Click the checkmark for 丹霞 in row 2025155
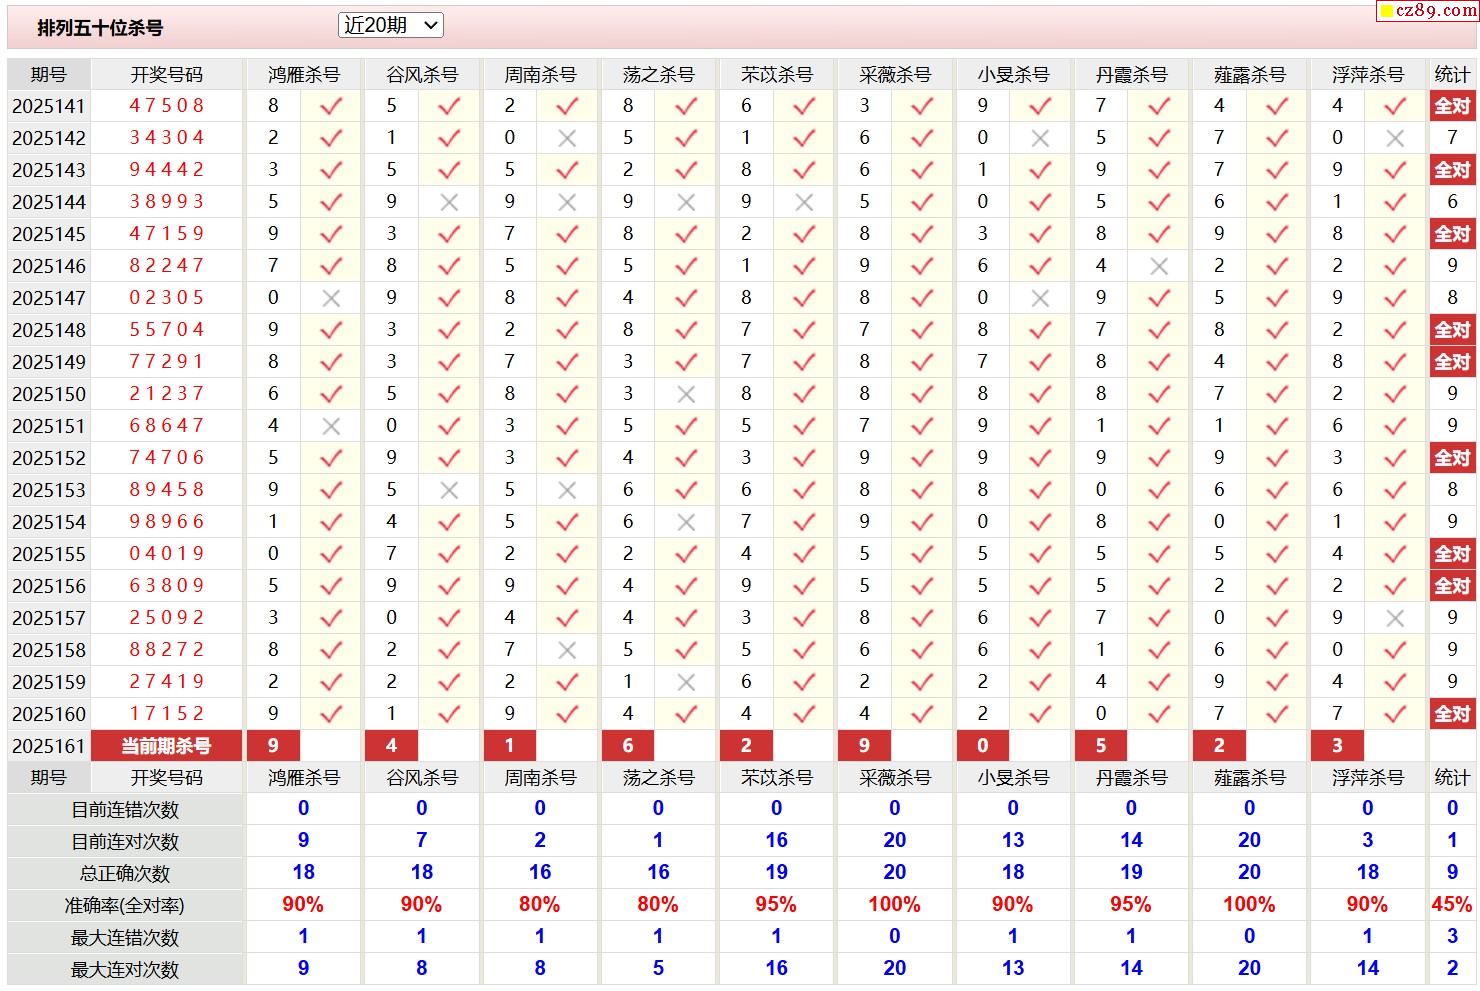1480x991 pixels. 1159,553
